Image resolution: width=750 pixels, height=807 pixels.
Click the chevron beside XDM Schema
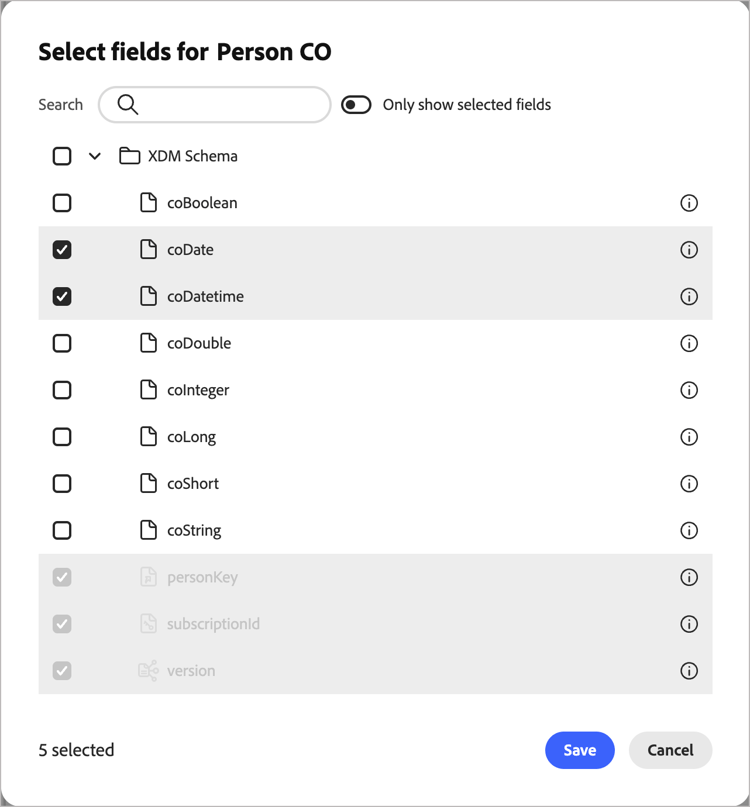95,156
